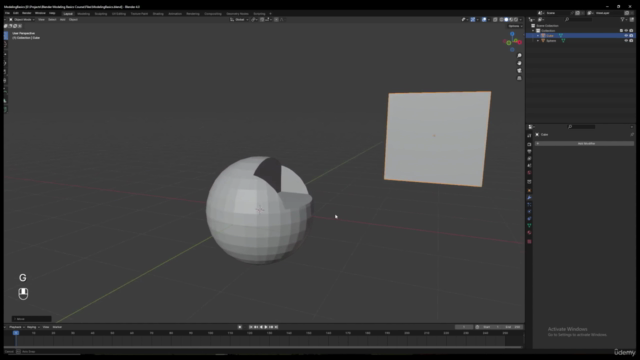Toggle the Pin icon in Properties header
Screen dimensions: 640x360
(x=632, y=134)
